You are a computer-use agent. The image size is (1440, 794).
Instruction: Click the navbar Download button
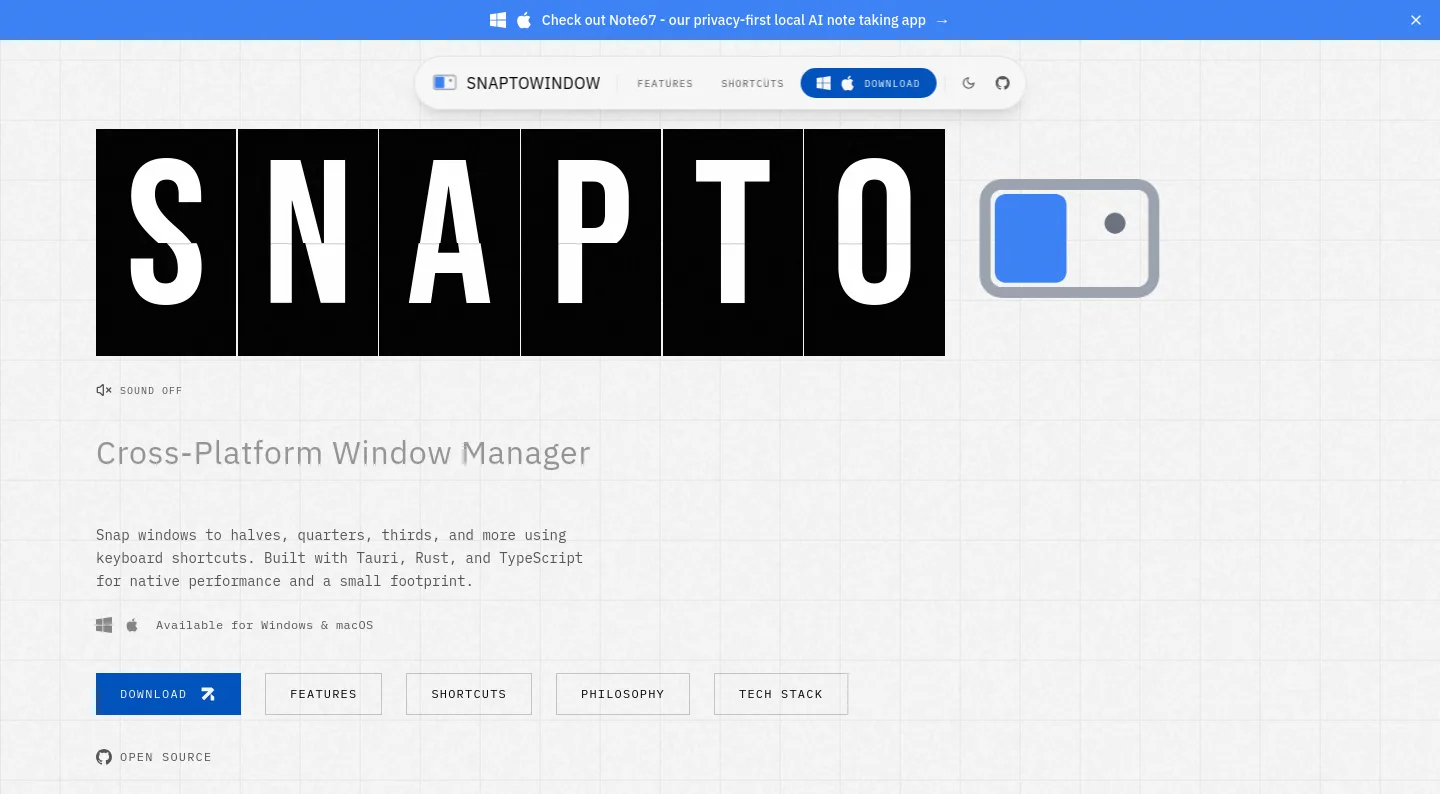tap(868, 83)
